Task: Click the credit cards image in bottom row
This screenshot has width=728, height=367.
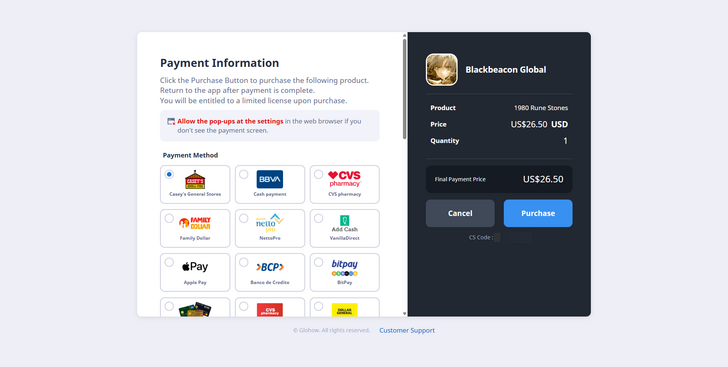Action: tap(195, 309)
